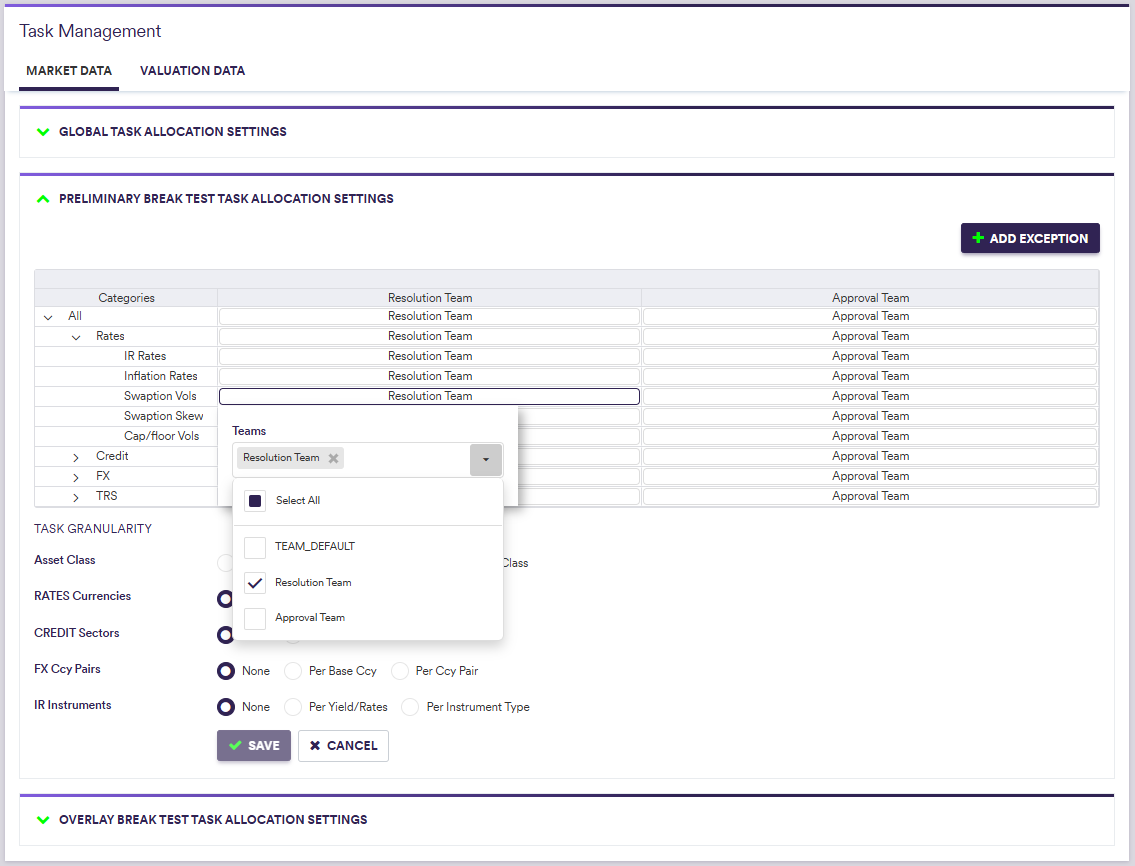Collapse the Preliminary Break Test settings section
Screen dimensions: 1135x866
tap(43, 199)
